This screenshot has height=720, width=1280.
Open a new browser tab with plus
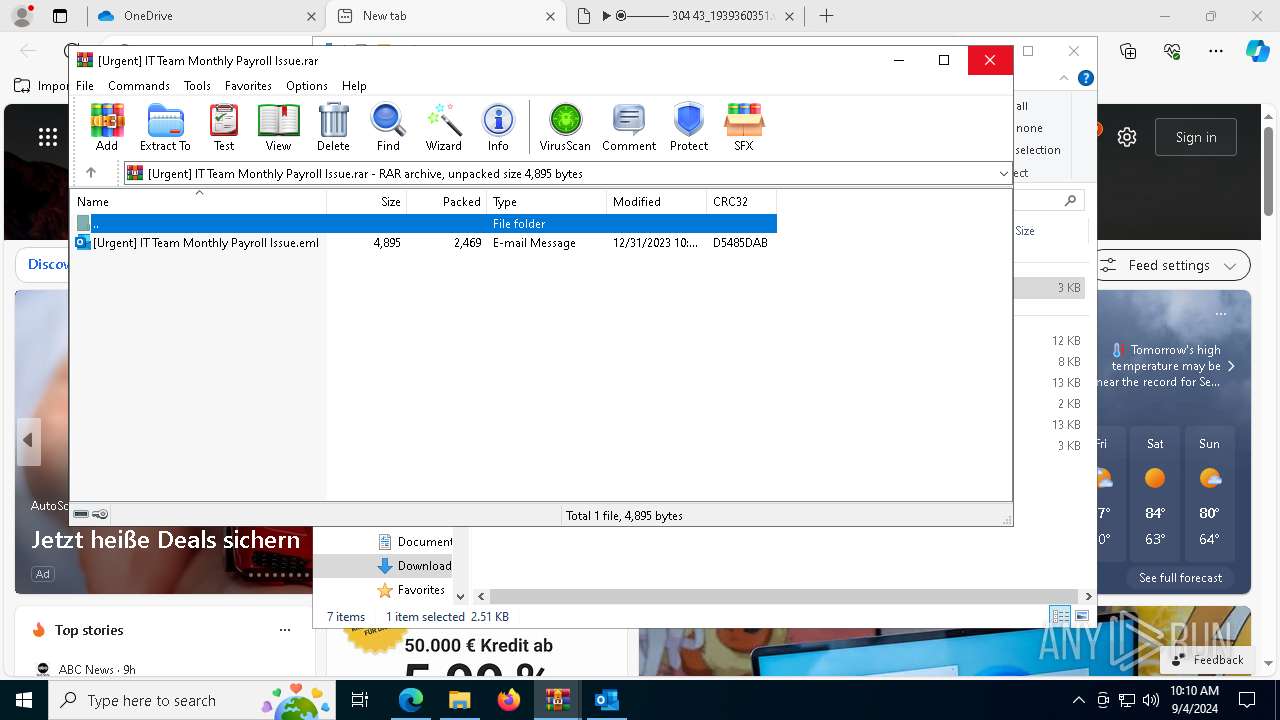pos(826,16)
